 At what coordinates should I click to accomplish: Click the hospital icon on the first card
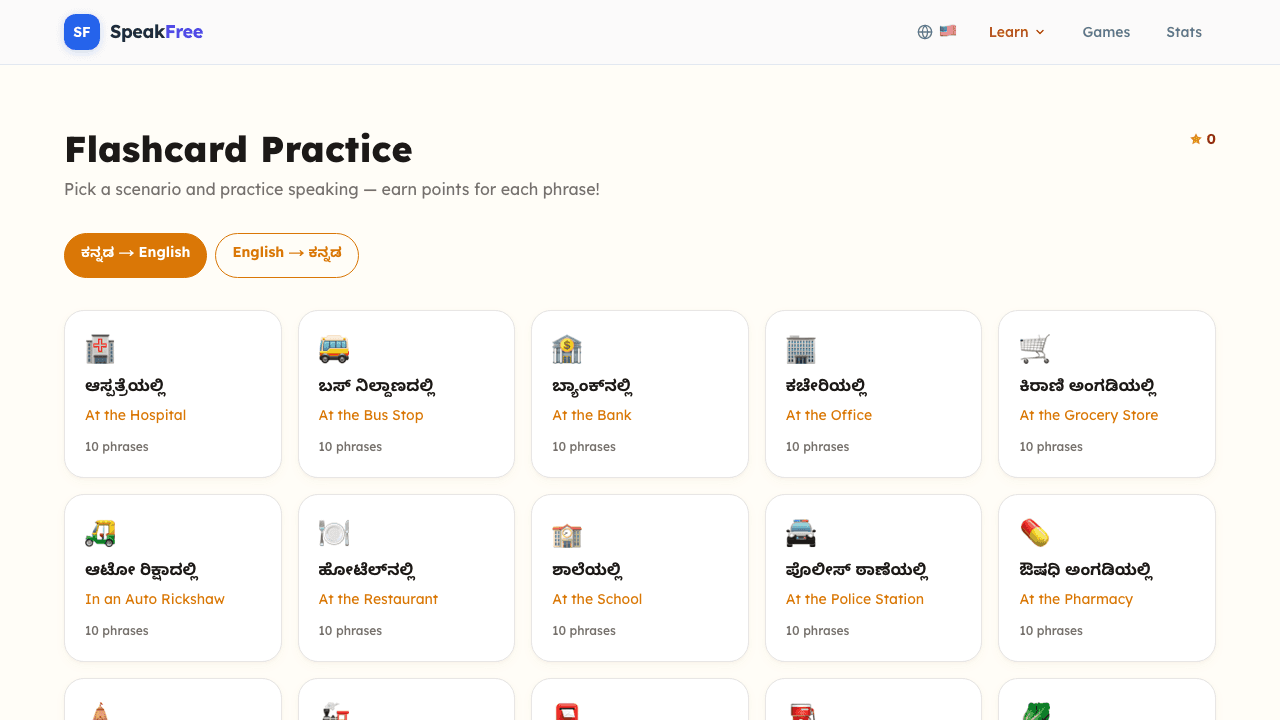101,349
